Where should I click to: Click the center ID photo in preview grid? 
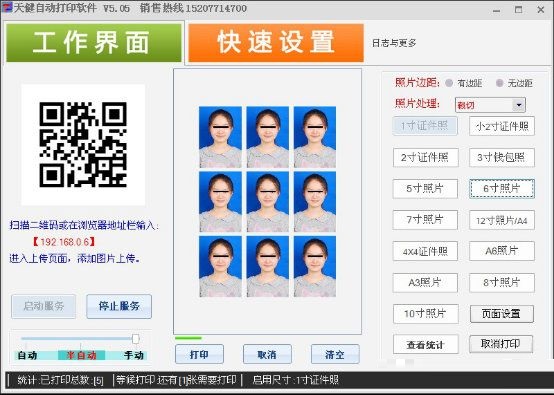click(x=267, y=202)
